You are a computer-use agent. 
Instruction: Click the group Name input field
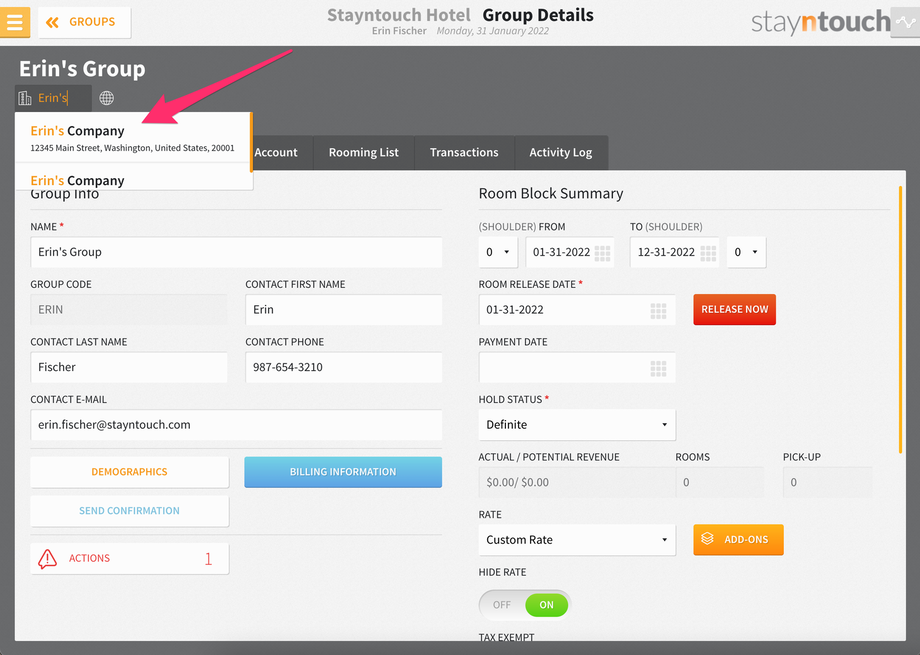pyautogui.click(x=236, y=252)
